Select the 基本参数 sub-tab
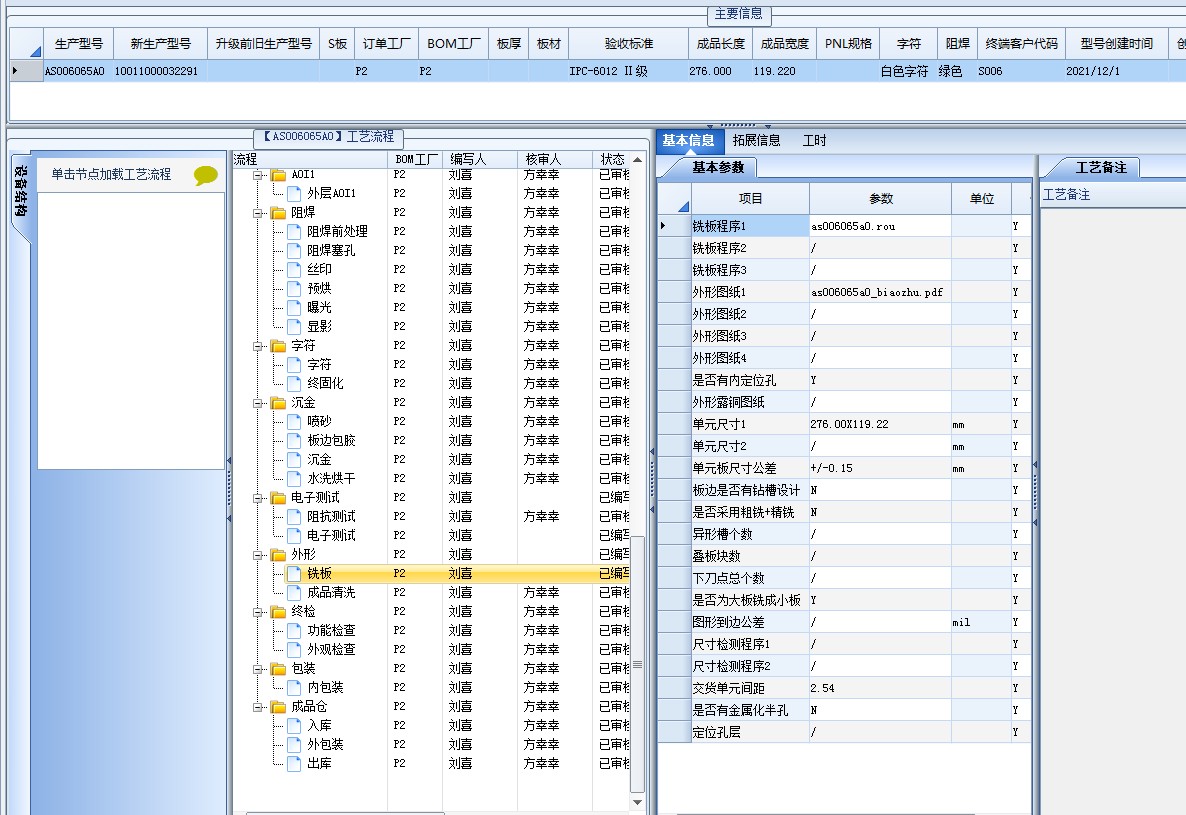 (718, 168)
